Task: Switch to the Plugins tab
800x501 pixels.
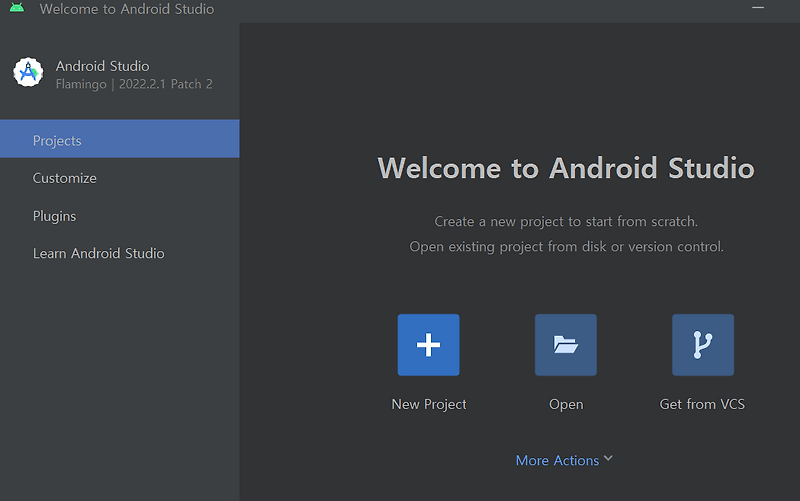Action: point(119,216)
